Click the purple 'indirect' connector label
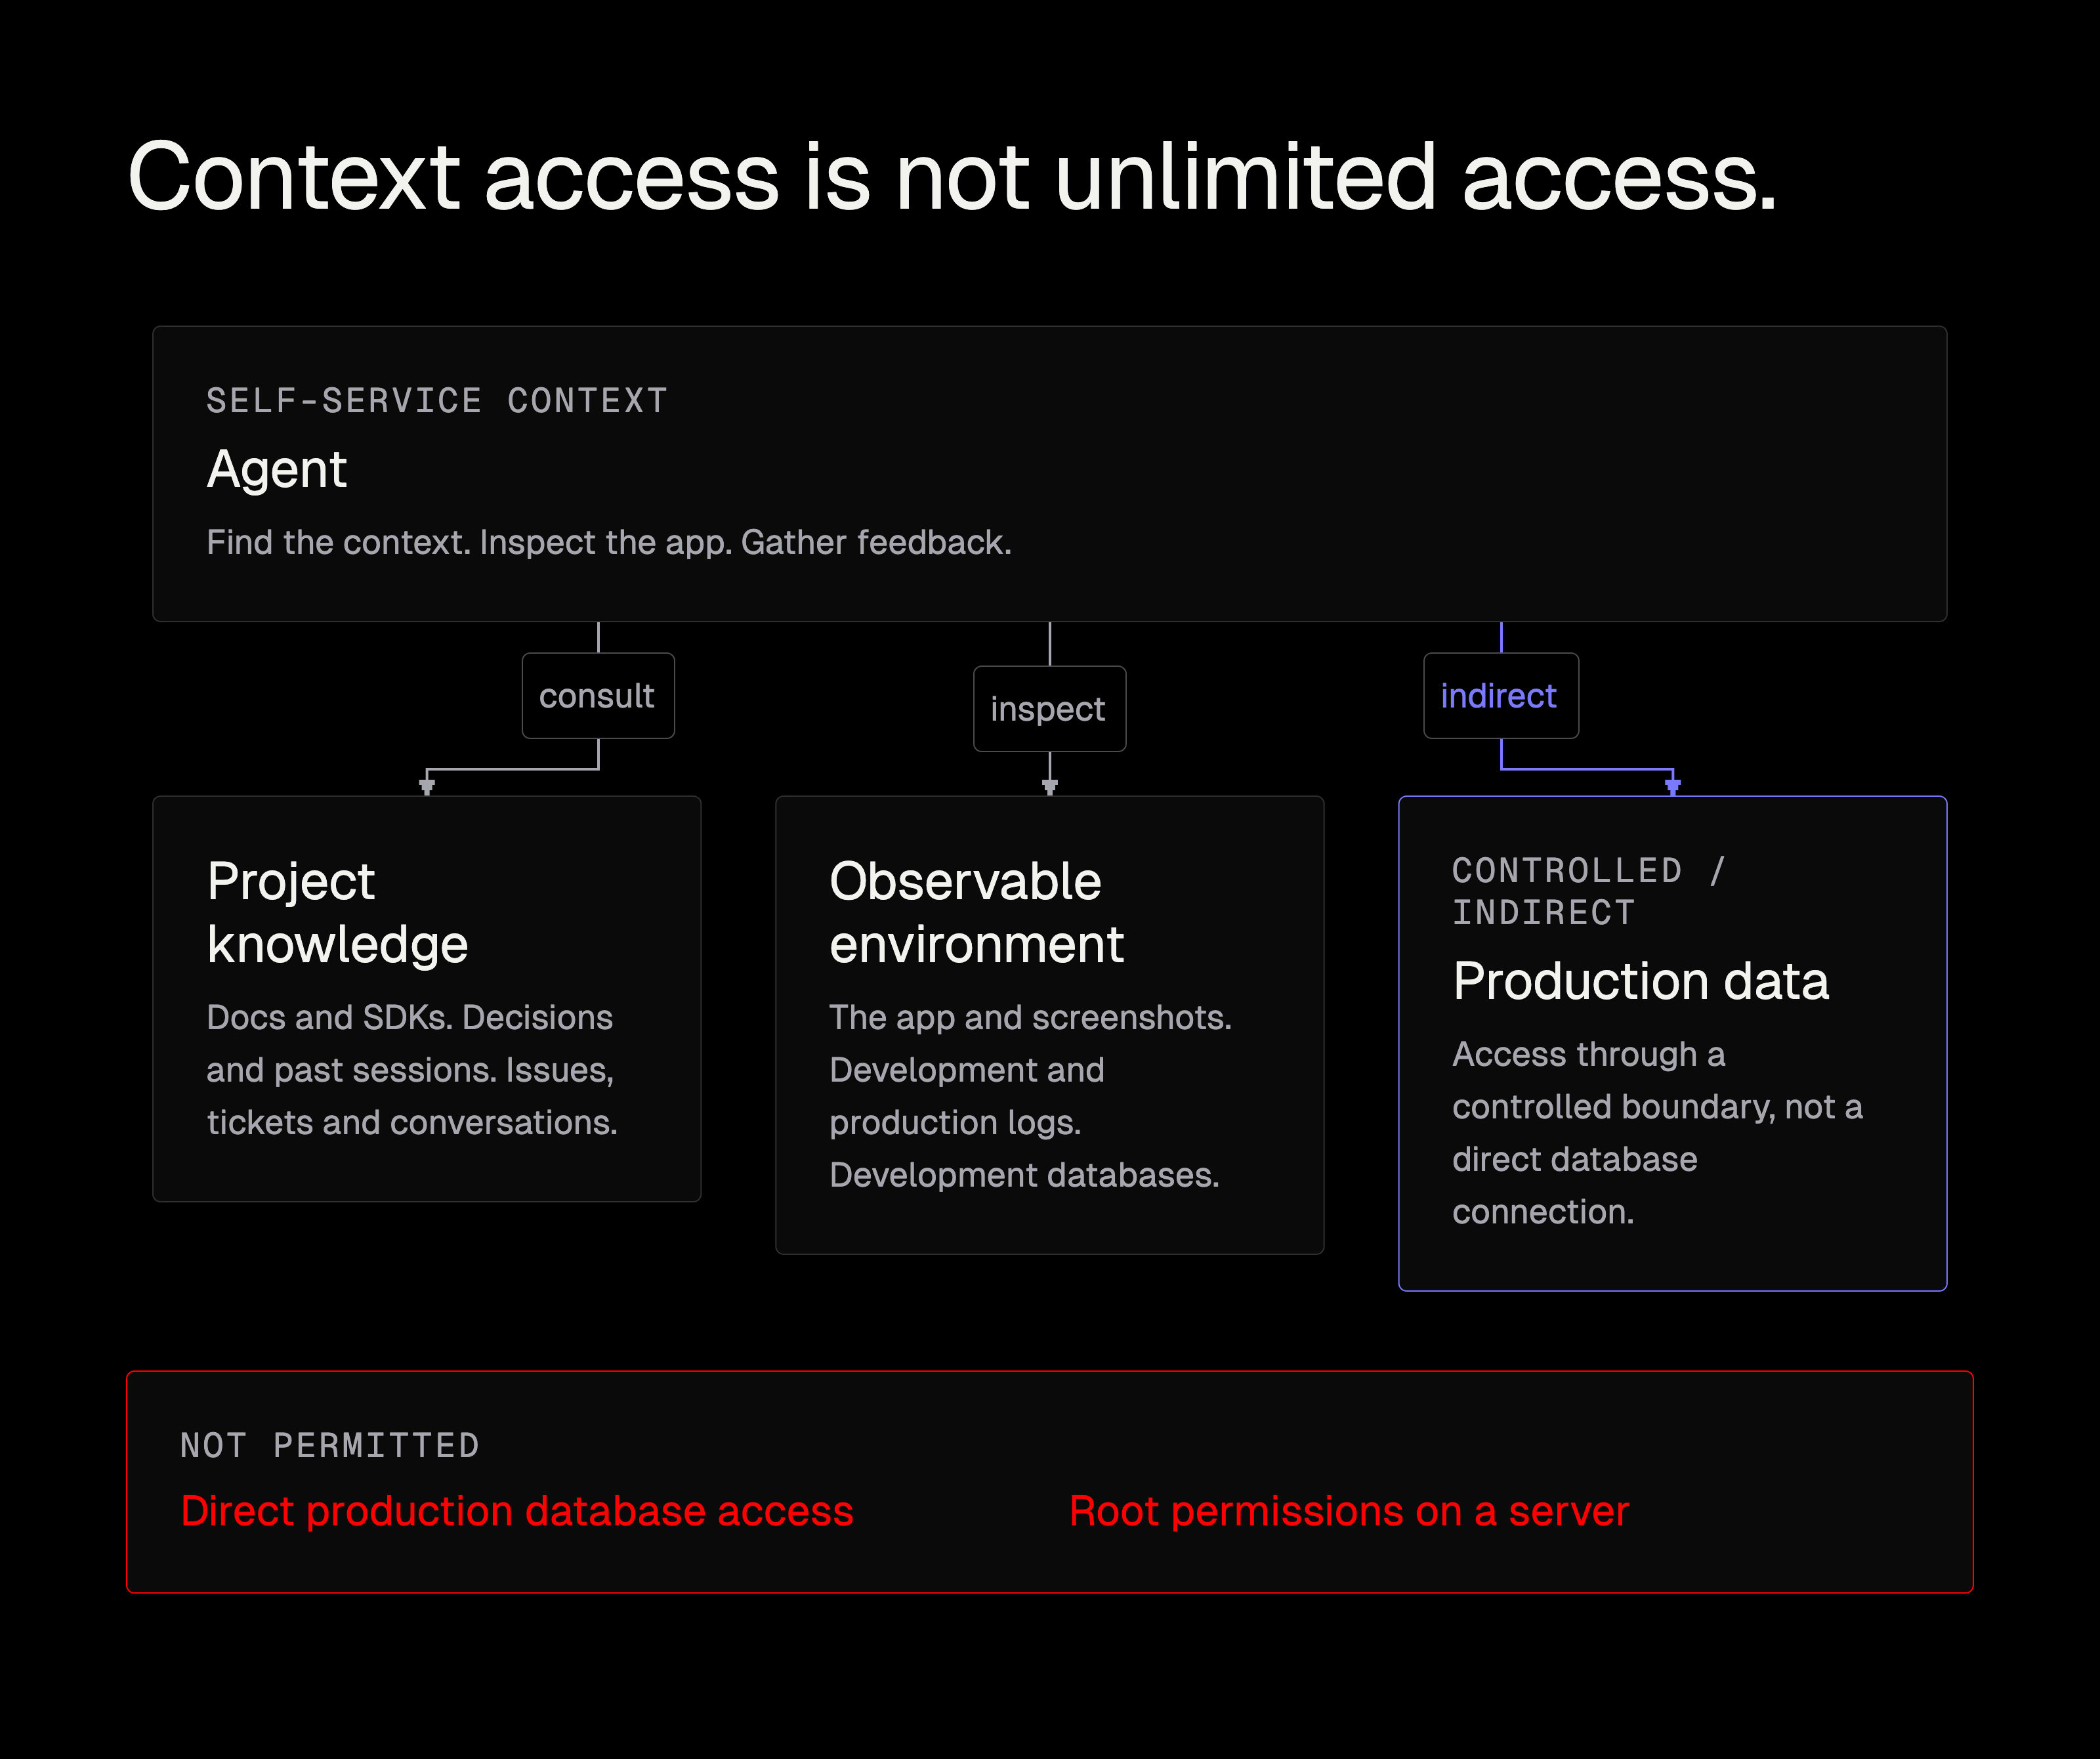 coord(1500,696)
